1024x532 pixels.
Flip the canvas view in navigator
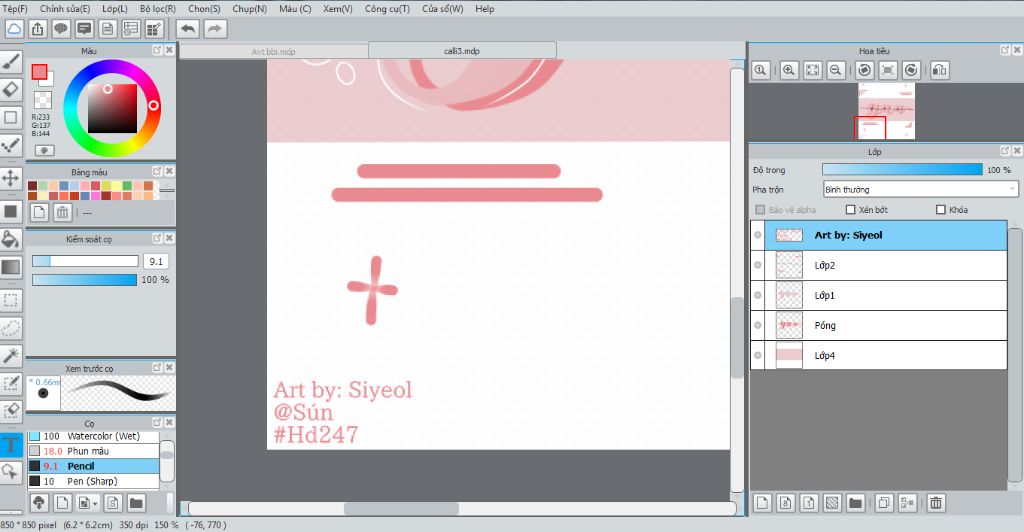click(940, 70)
